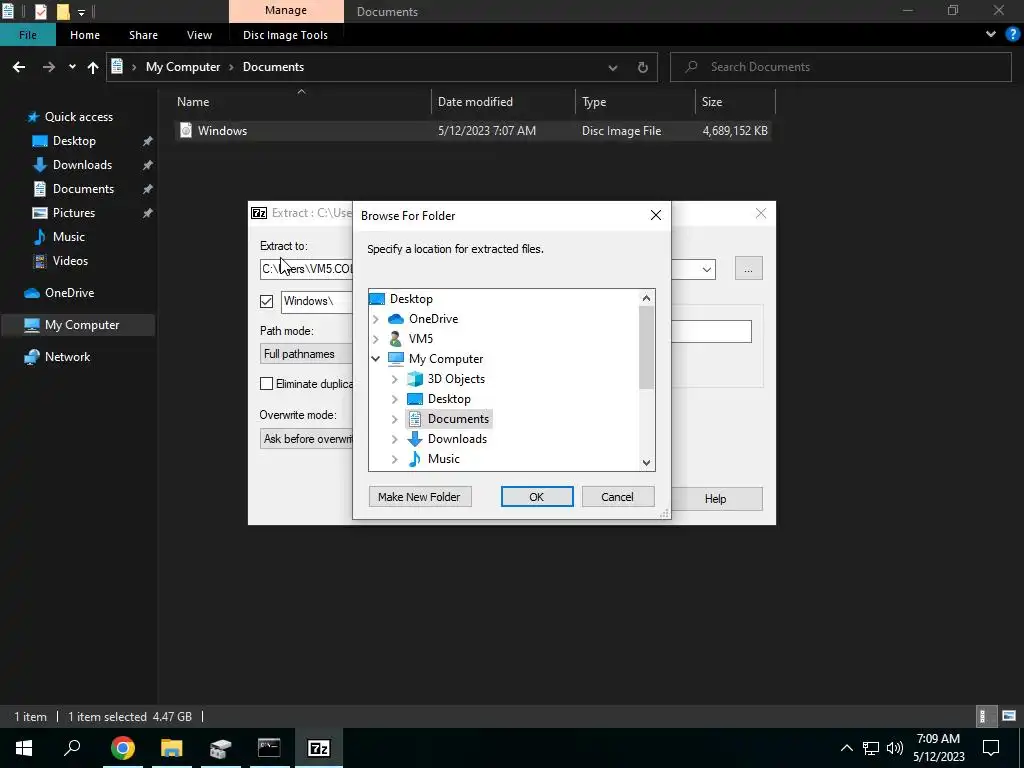Click Make New Folder button
This screenshot has width=1024, height=768.
click(x=419, y=497)
